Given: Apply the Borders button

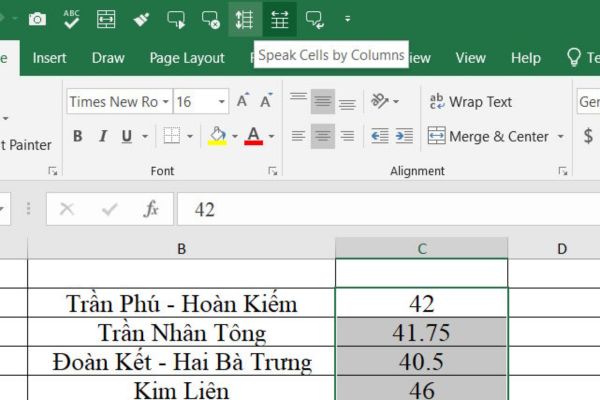Looking at the screenshot, I should [x=172, y=136].
